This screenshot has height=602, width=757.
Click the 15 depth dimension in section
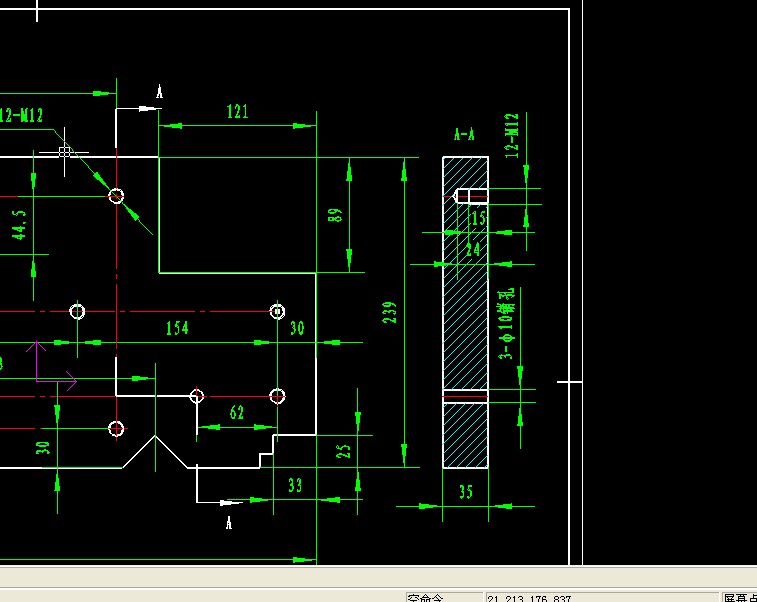coord(478,218)
